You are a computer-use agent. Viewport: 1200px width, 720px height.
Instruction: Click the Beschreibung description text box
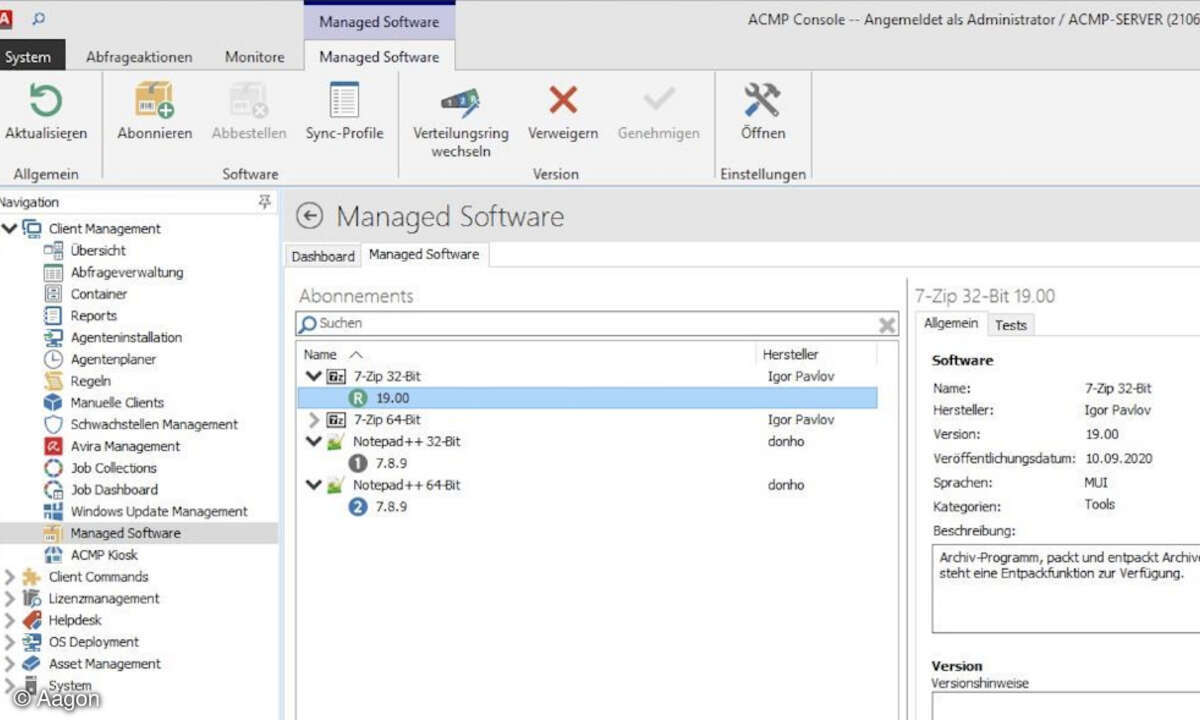(1065, 588)
